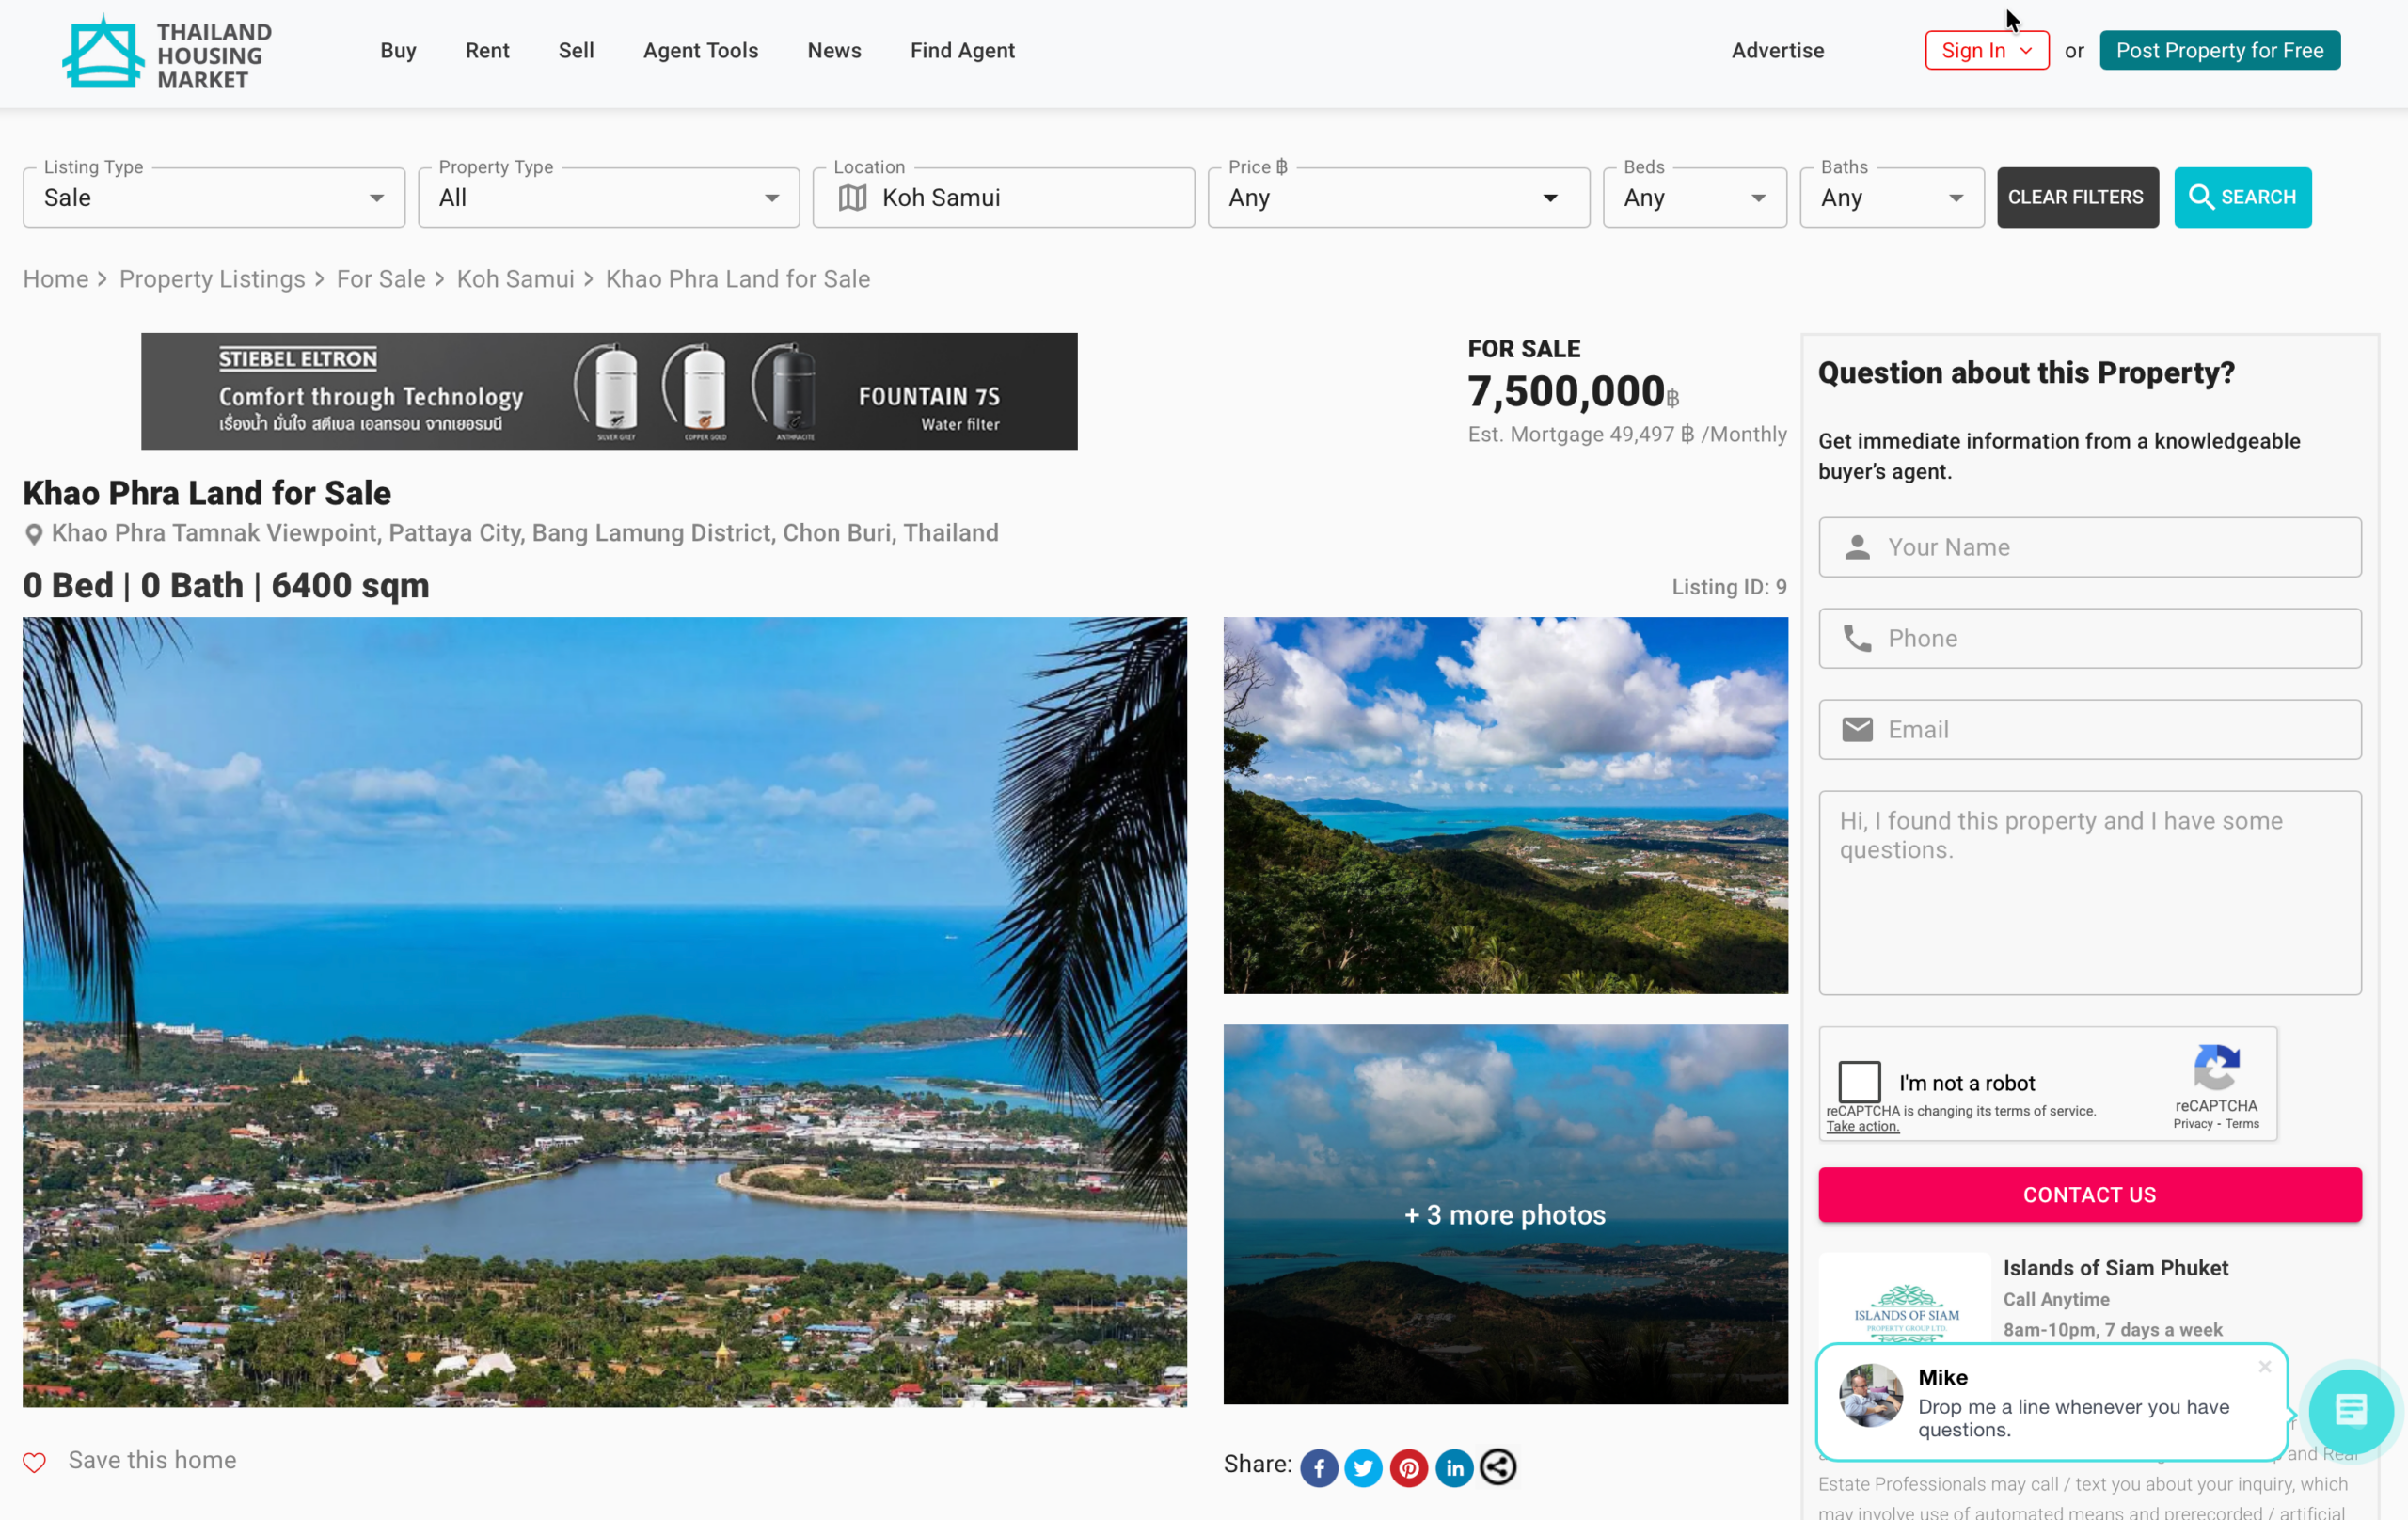
Task: Click the LinkedIn share icon
Action: tap(1454, 1467)
